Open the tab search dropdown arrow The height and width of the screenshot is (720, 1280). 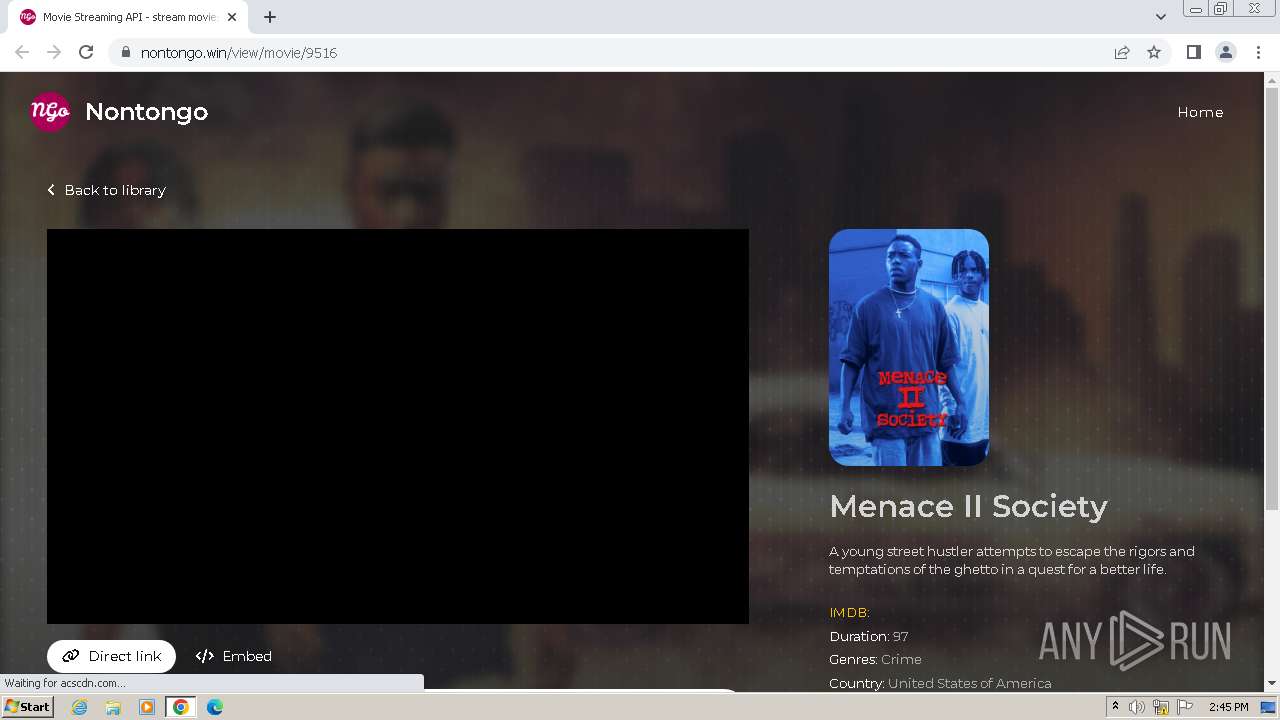tap(1161, 17)
